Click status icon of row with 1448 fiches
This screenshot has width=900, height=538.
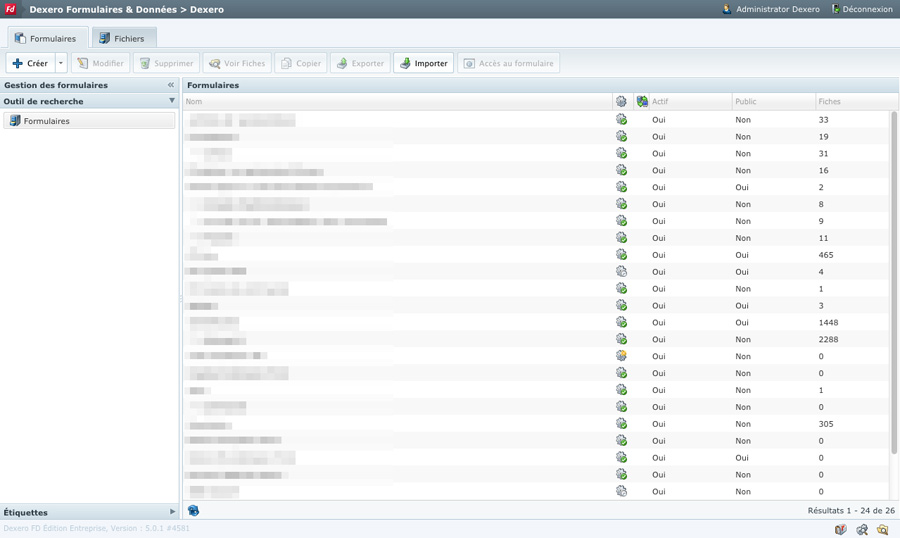coord(621,323)
